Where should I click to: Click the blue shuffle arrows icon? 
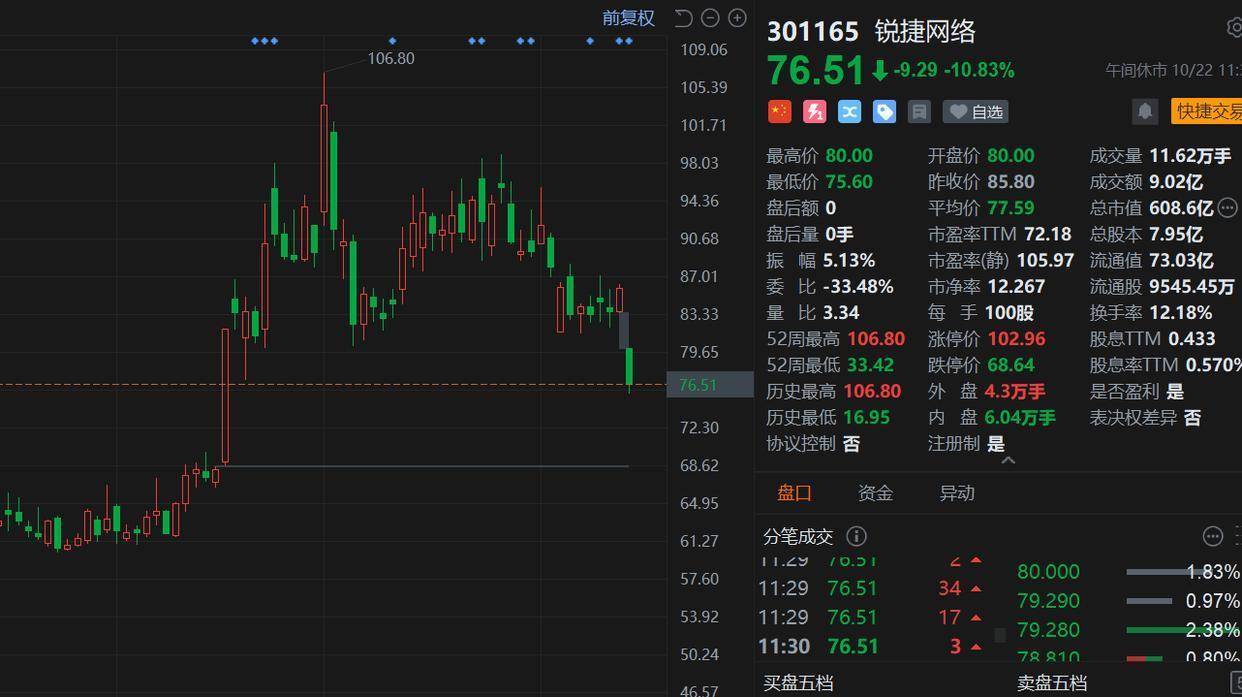click(849, 111)
